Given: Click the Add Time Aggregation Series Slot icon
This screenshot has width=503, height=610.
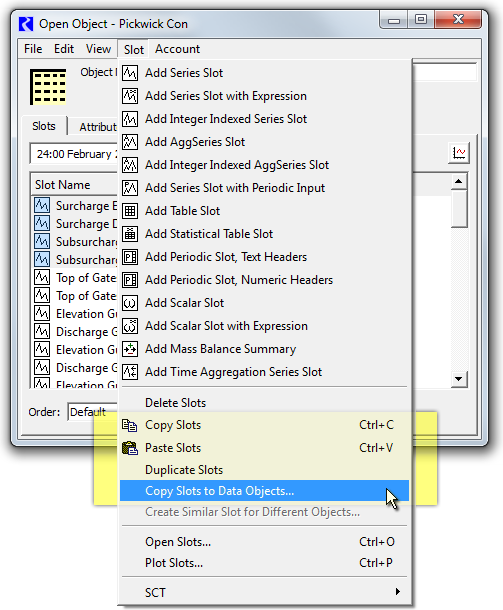Looking at the screenshot, I should tap(130, 372).
